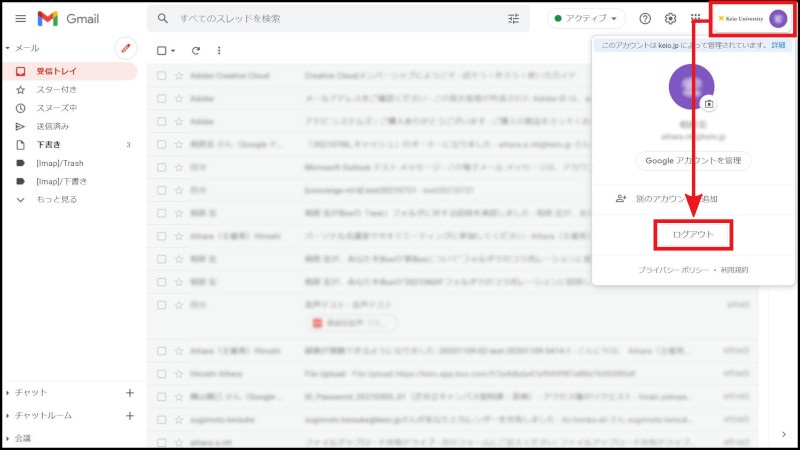Open Google apps grid icon
The height and width of the screenshot is (450, 800).
(x=696, y=19)
